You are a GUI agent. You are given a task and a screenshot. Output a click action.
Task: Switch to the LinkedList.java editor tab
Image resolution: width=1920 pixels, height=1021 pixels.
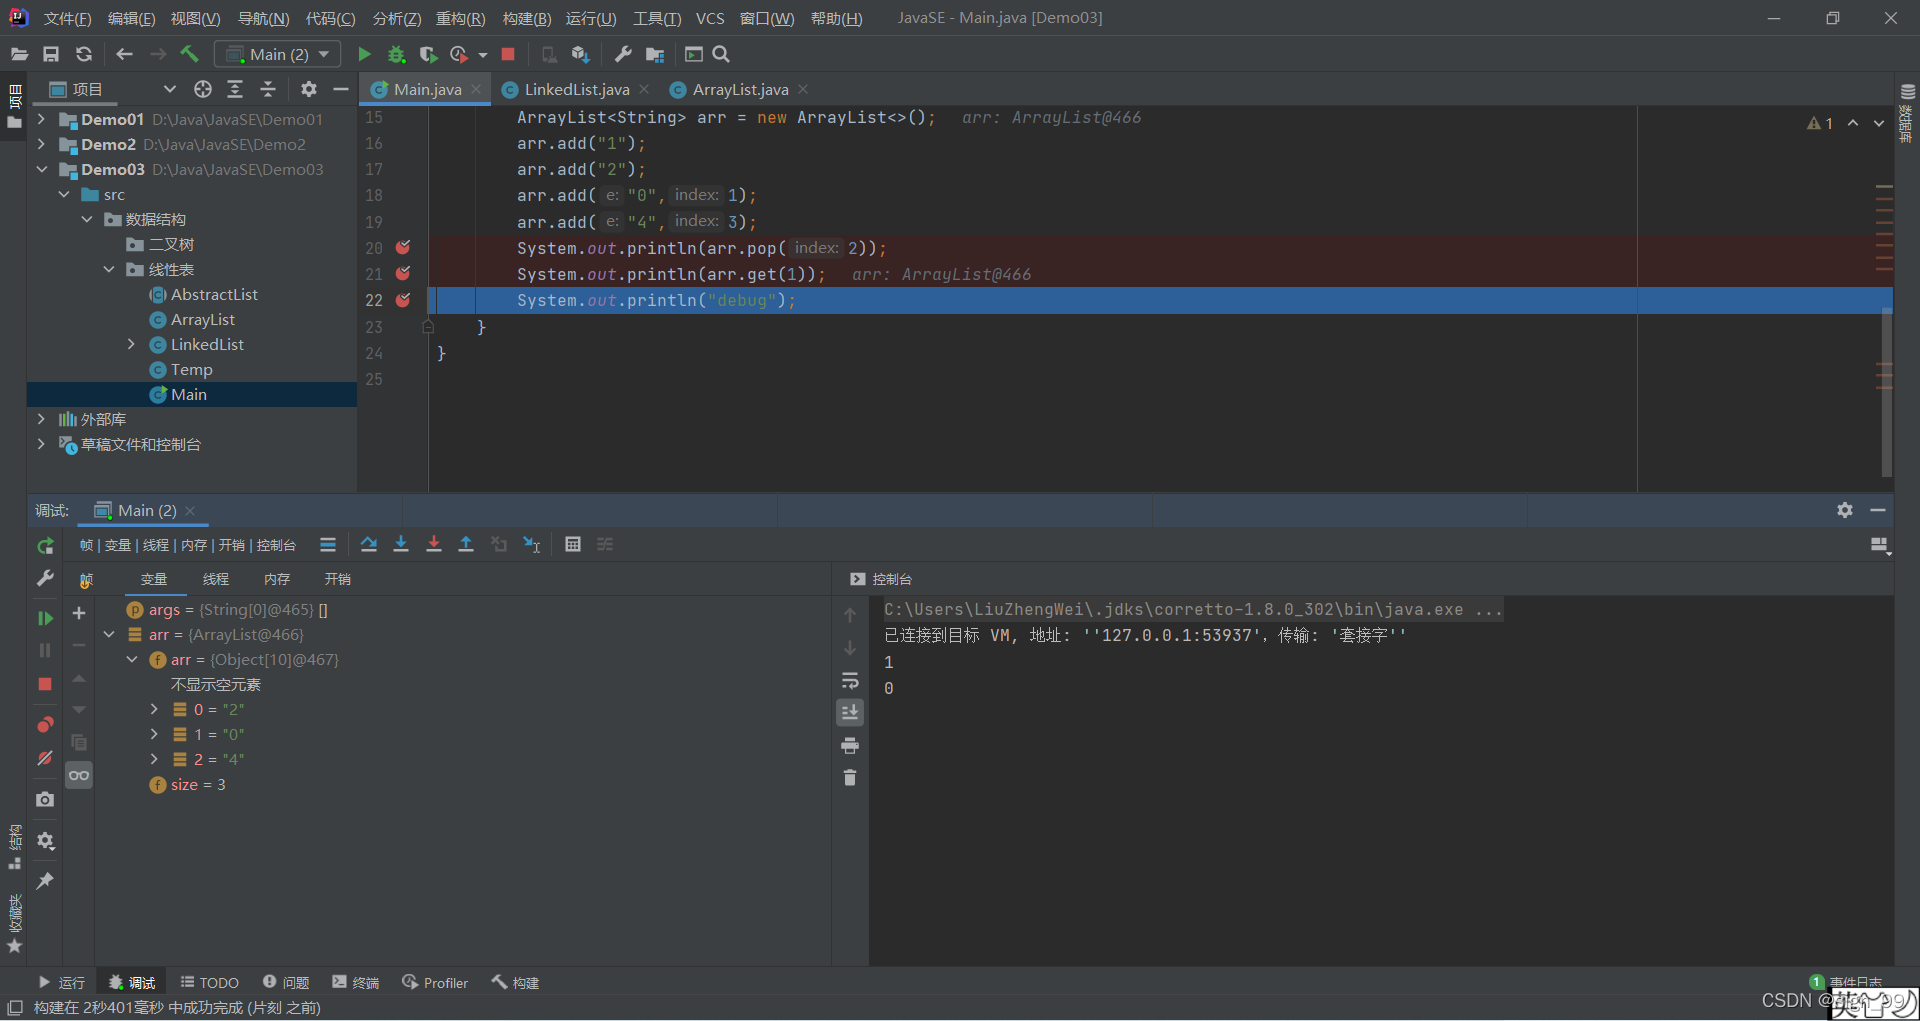point(576,89)
